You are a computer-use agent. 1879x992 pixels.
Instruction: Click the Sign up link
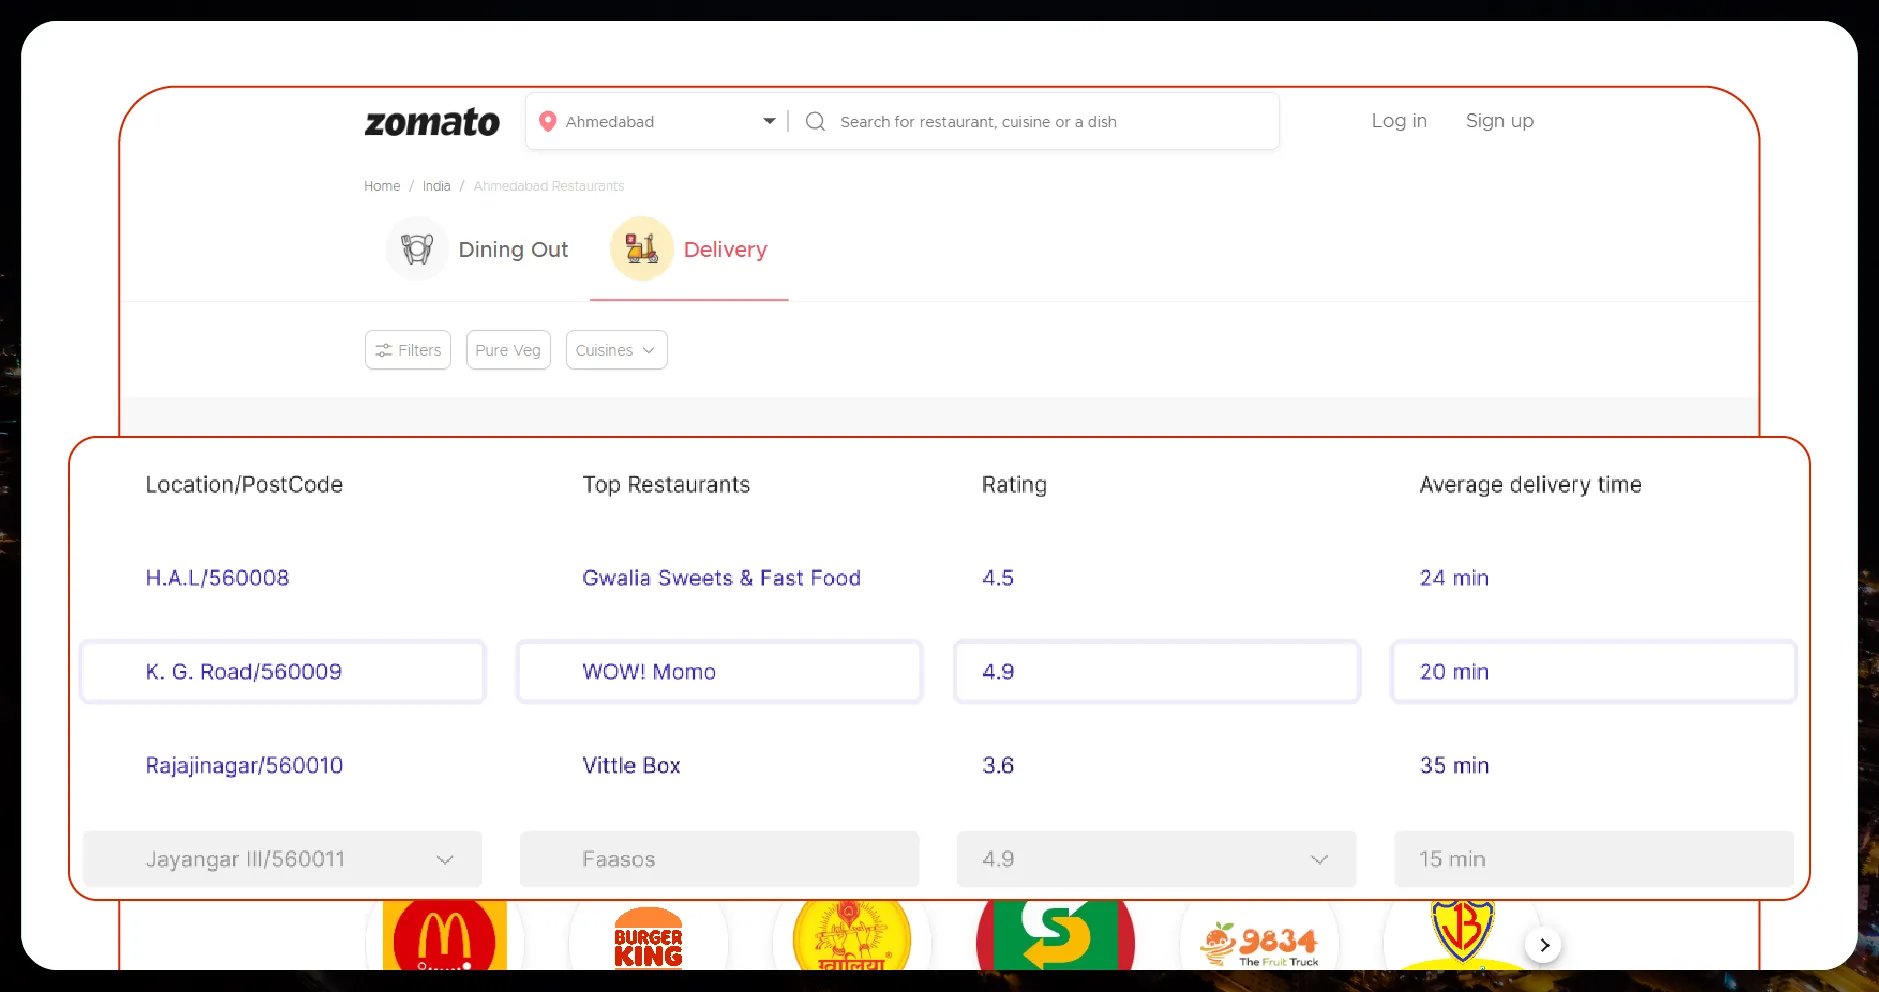coord(1499,121)
